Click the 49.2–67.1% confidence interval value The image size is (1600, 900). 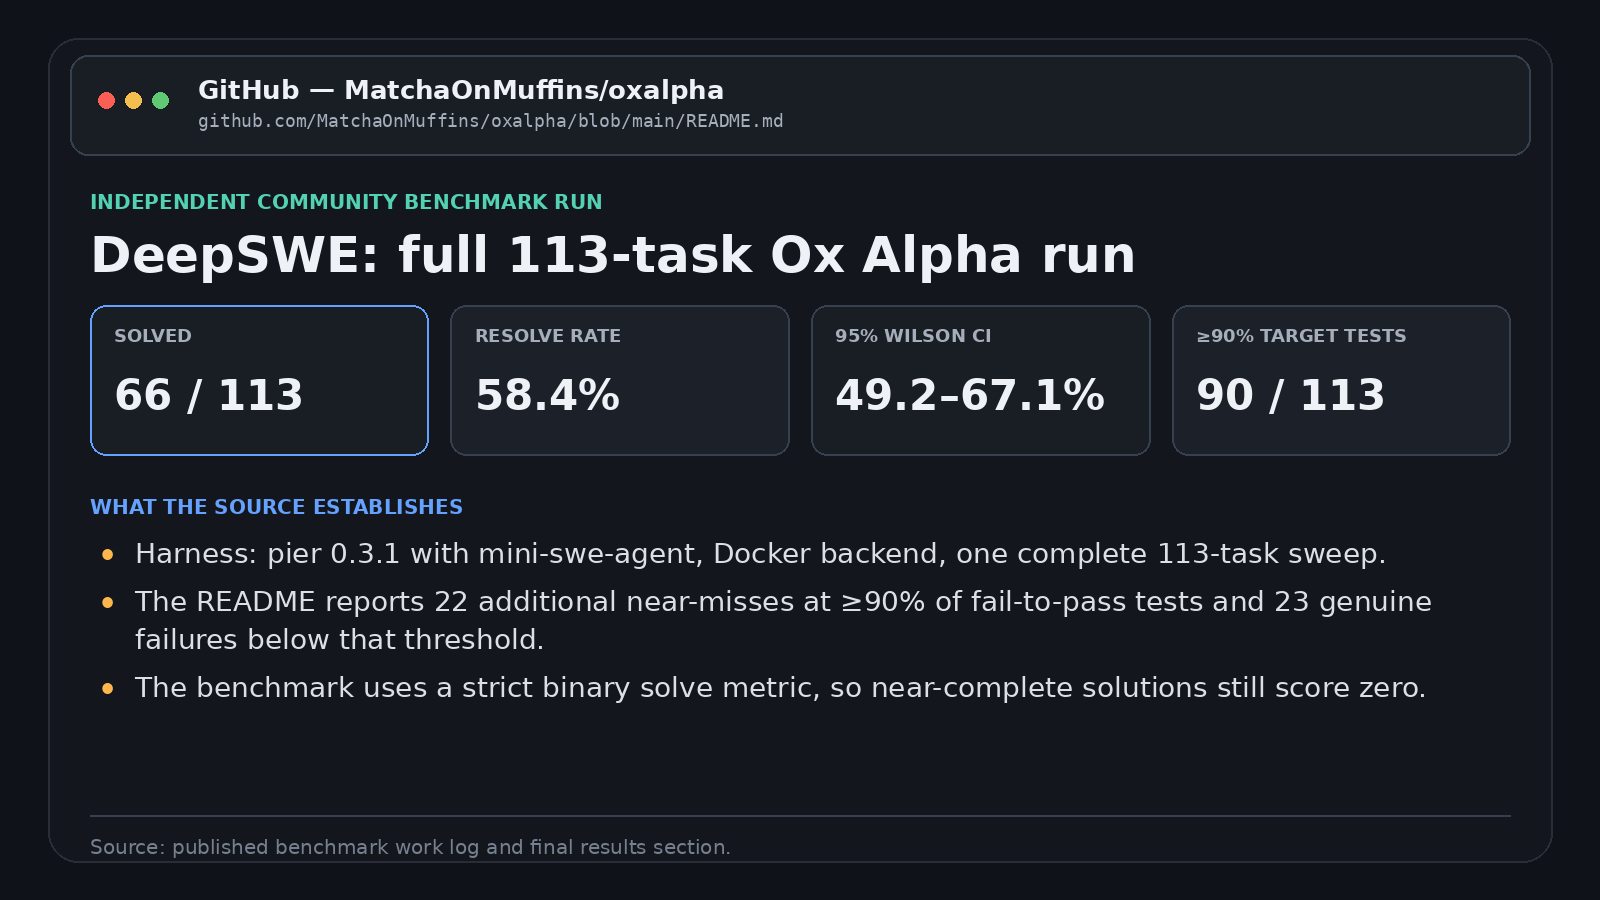[970, 395]
